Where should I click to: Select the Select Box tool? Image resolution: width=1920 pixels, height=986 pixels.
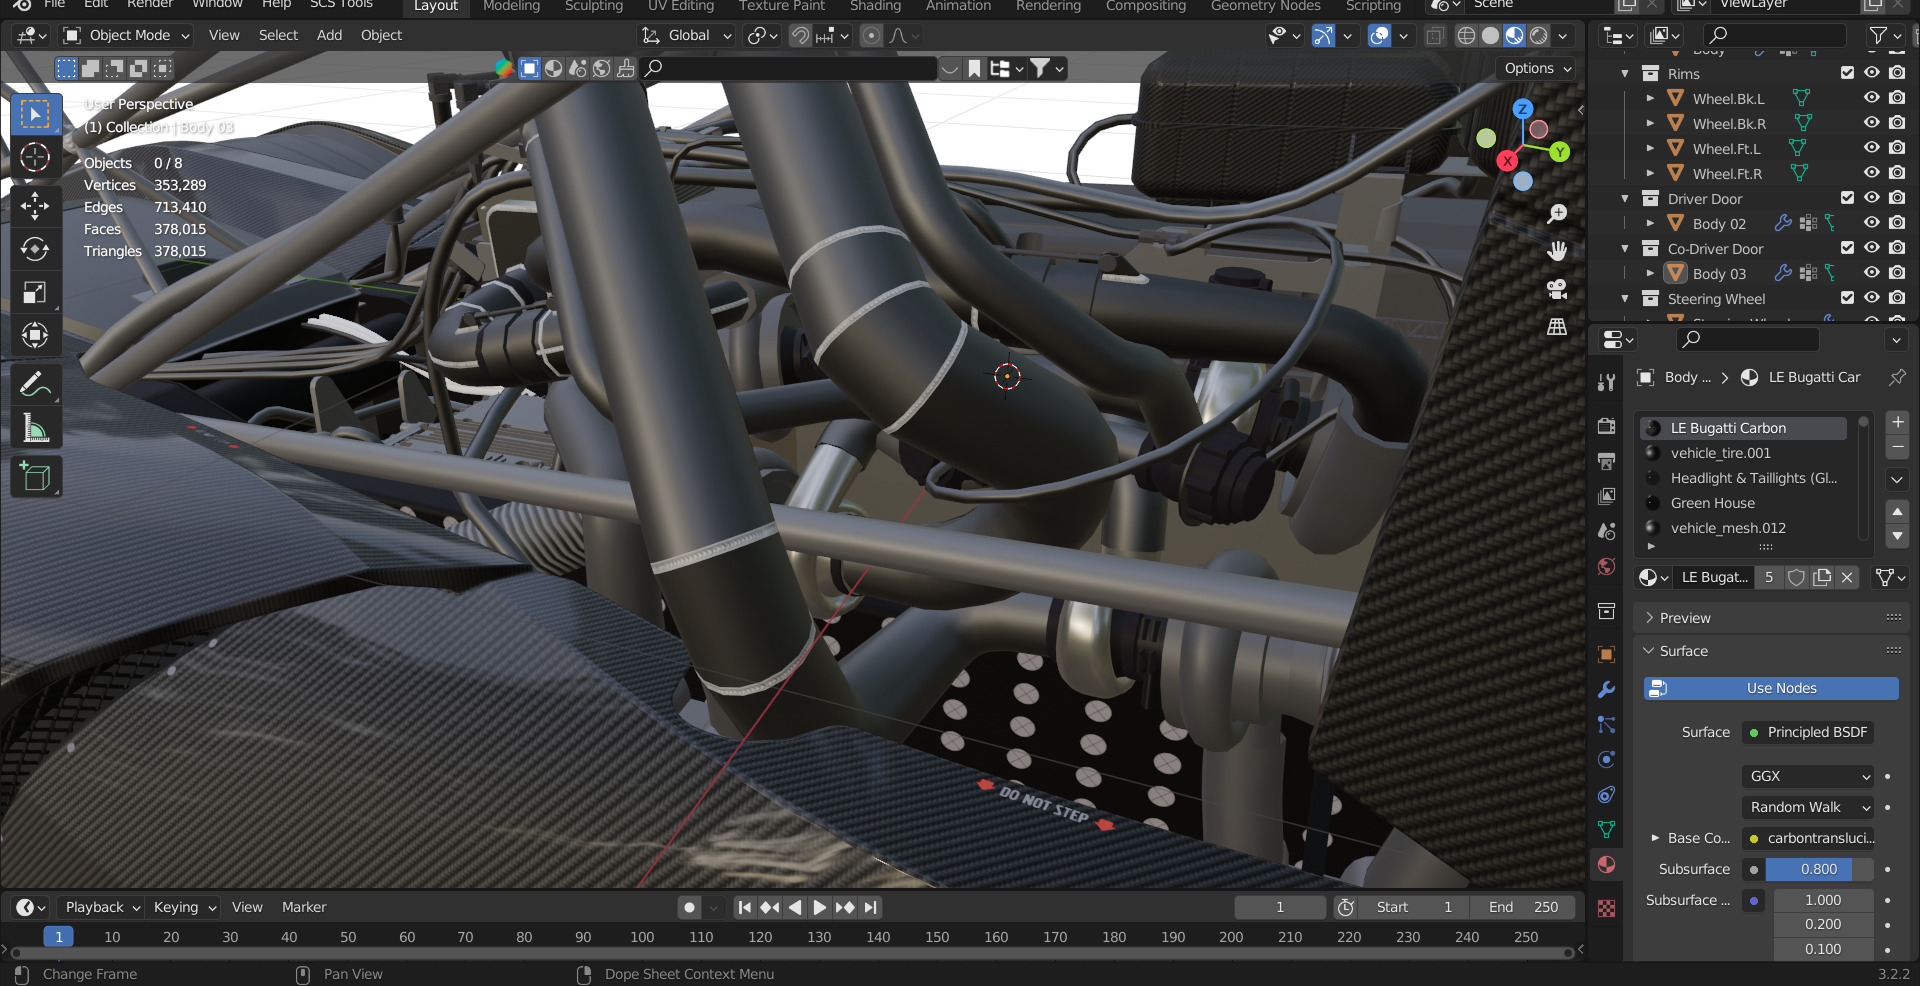(35, 114)
